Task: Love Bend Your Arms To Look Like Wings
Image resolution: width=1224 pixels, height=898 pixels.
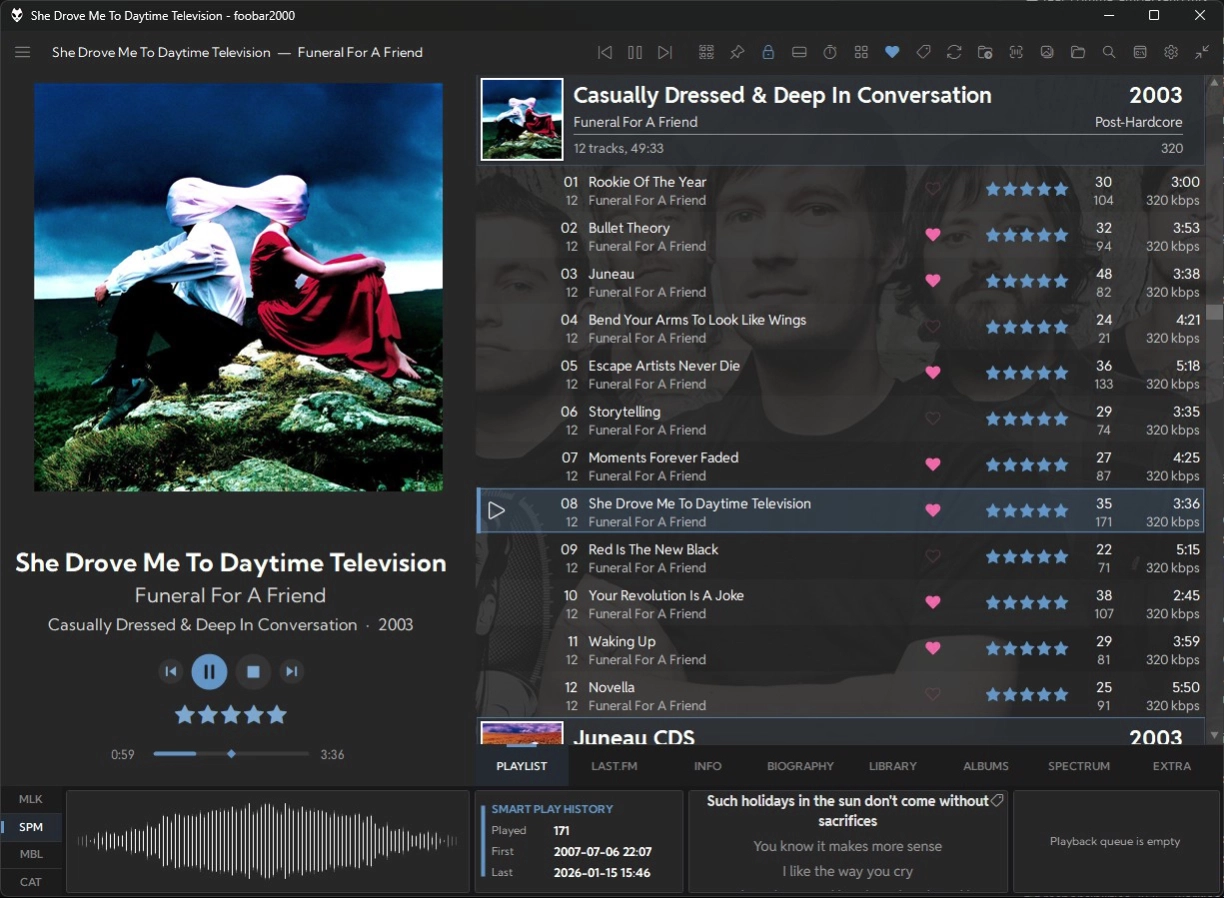Action: 933,327
